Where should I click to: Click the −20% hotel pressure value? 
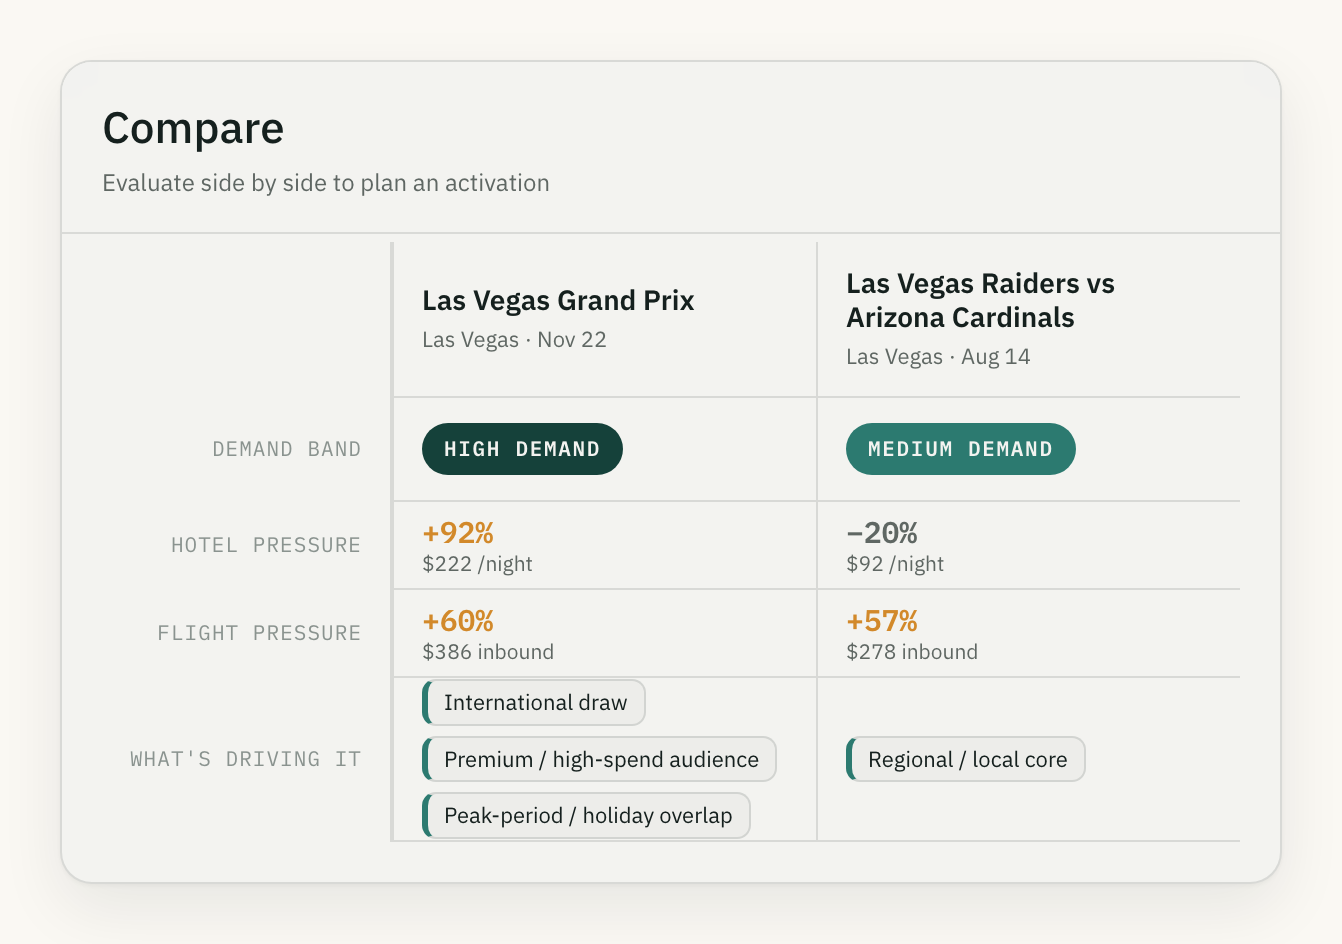pyautogui.click(x=882, y=533)
